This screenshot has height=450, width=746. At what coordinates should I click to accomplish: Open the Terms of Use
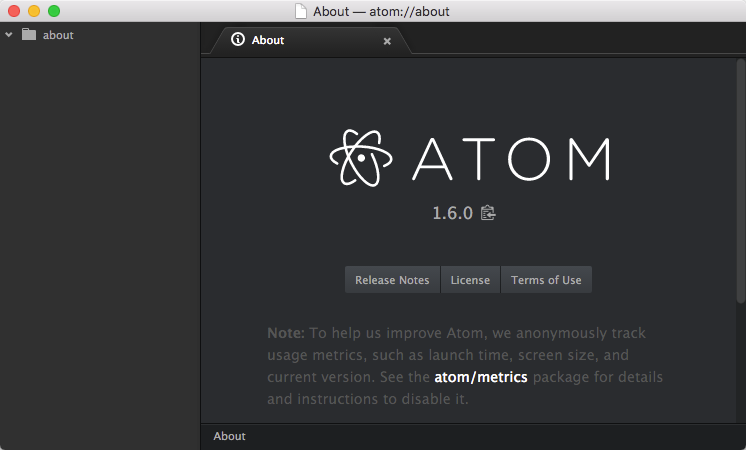coord(546,280)
